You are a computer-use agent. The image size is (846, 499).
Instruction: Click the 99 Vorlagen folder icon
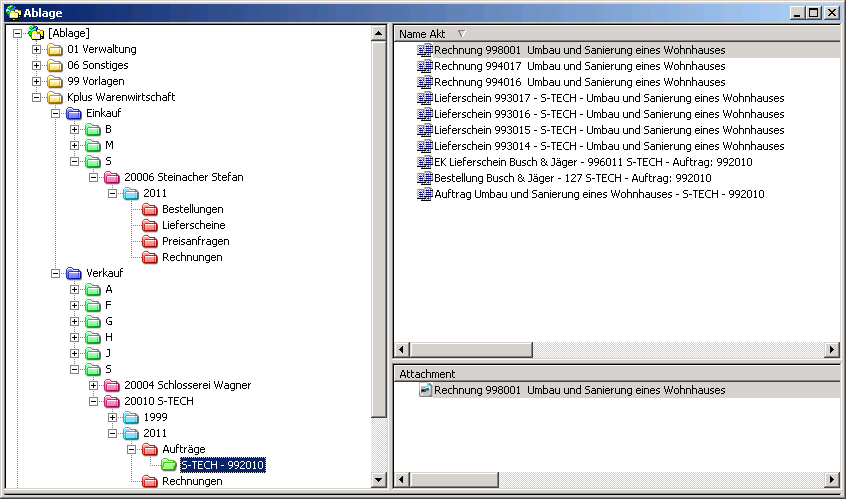(54, 81)
